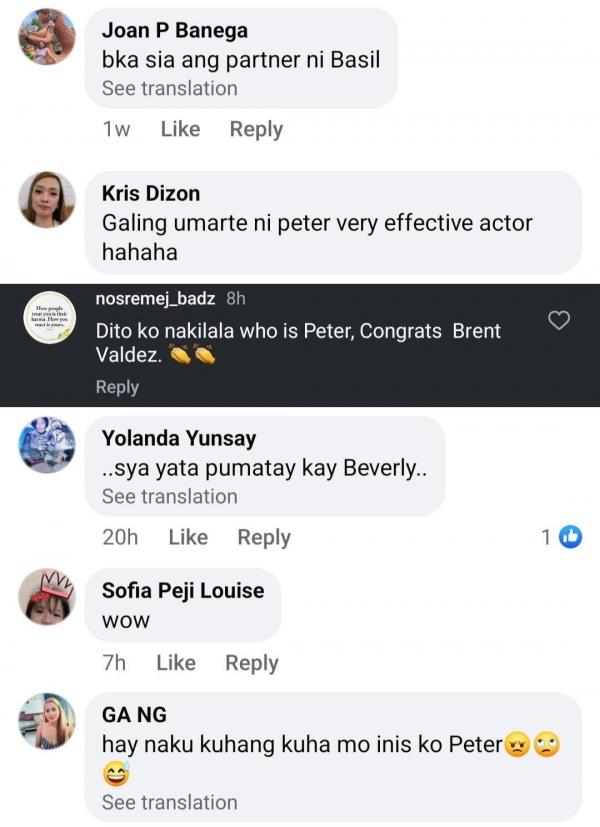Show translation for Yolanda Yunsay's comment
Image resolution: width=600 pixels, height=827 pixels.
[169, 496]
